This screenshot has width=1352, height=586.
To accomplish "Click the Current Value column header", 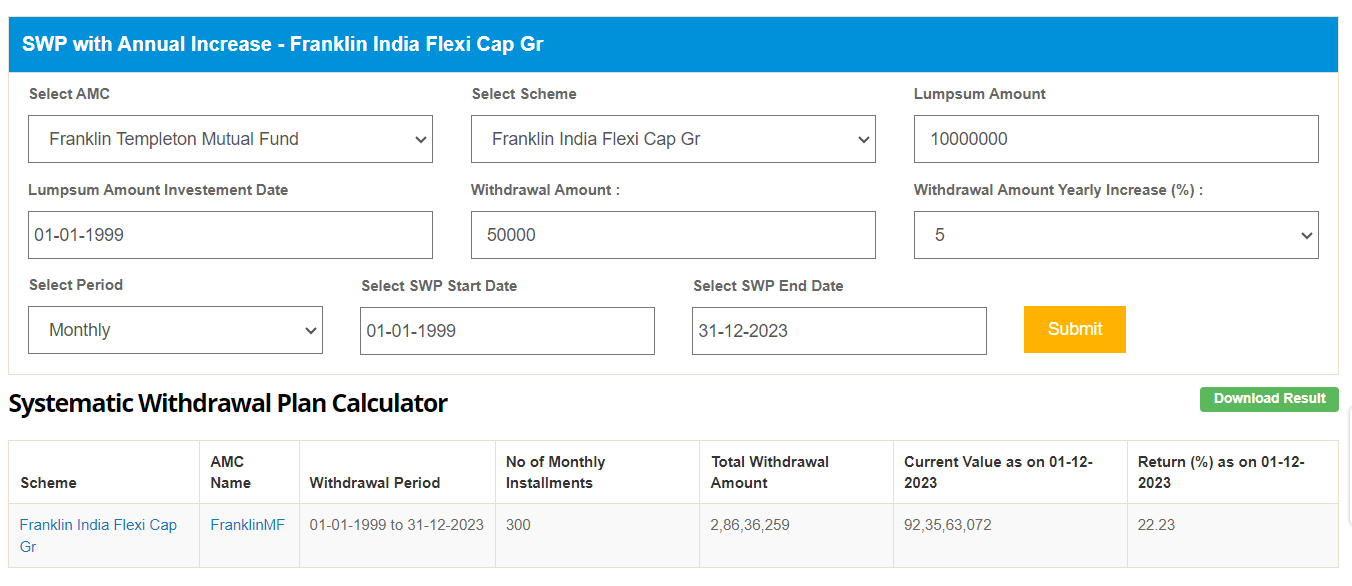I will [998, 472].
